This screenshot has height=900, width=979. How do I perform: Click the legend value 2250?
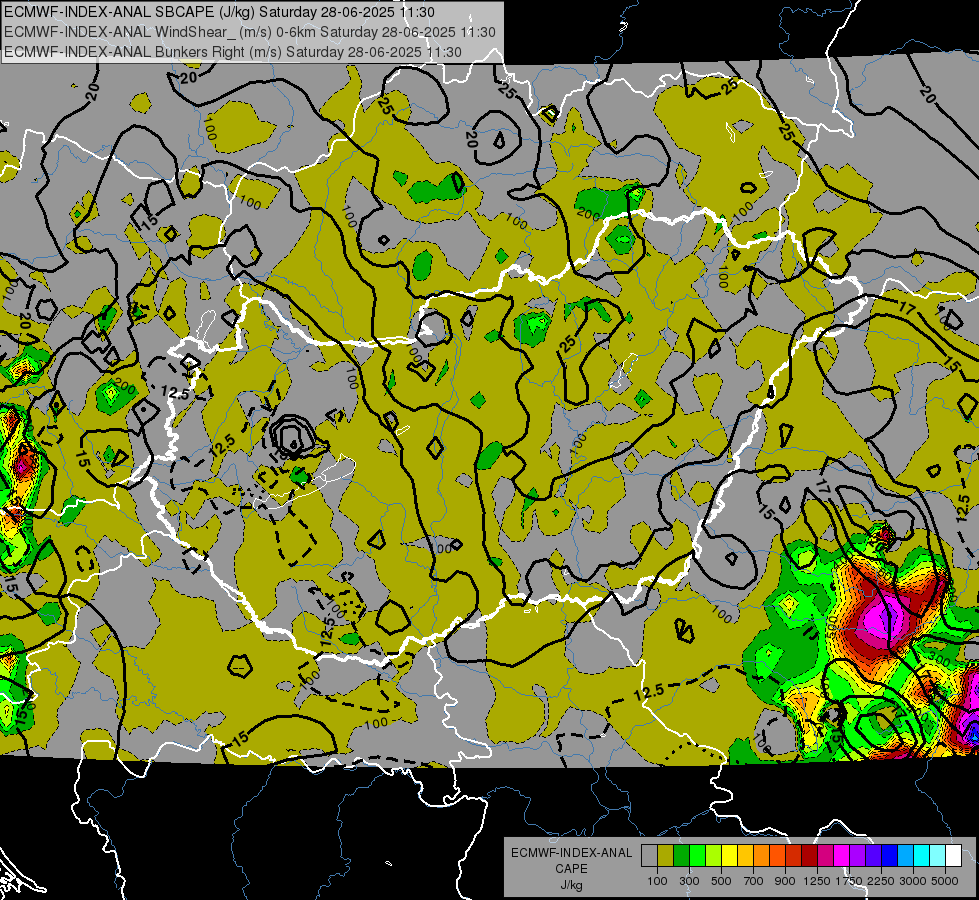click(x=881, y=881)
